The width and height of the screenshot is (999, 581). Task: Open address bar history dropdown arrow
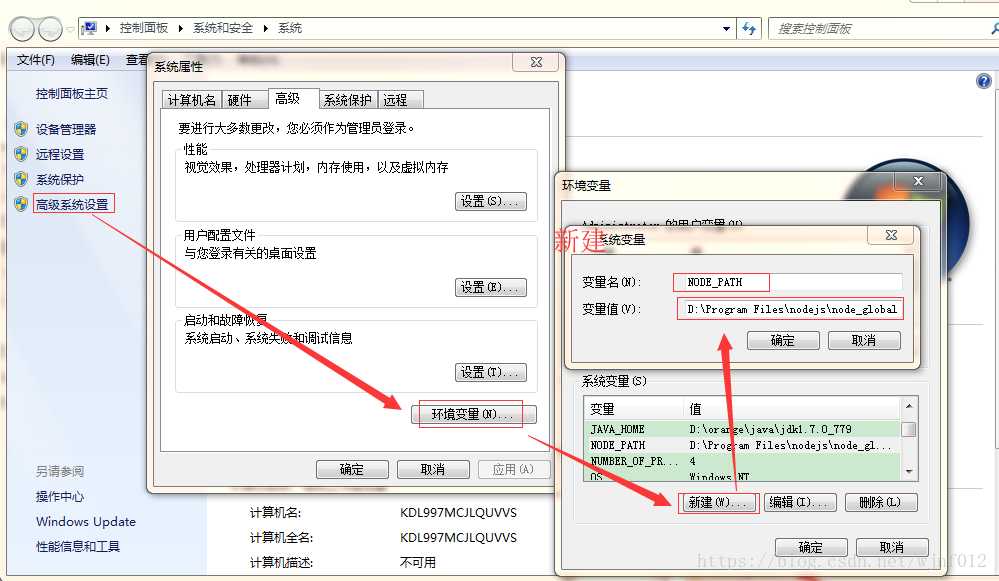726,29
